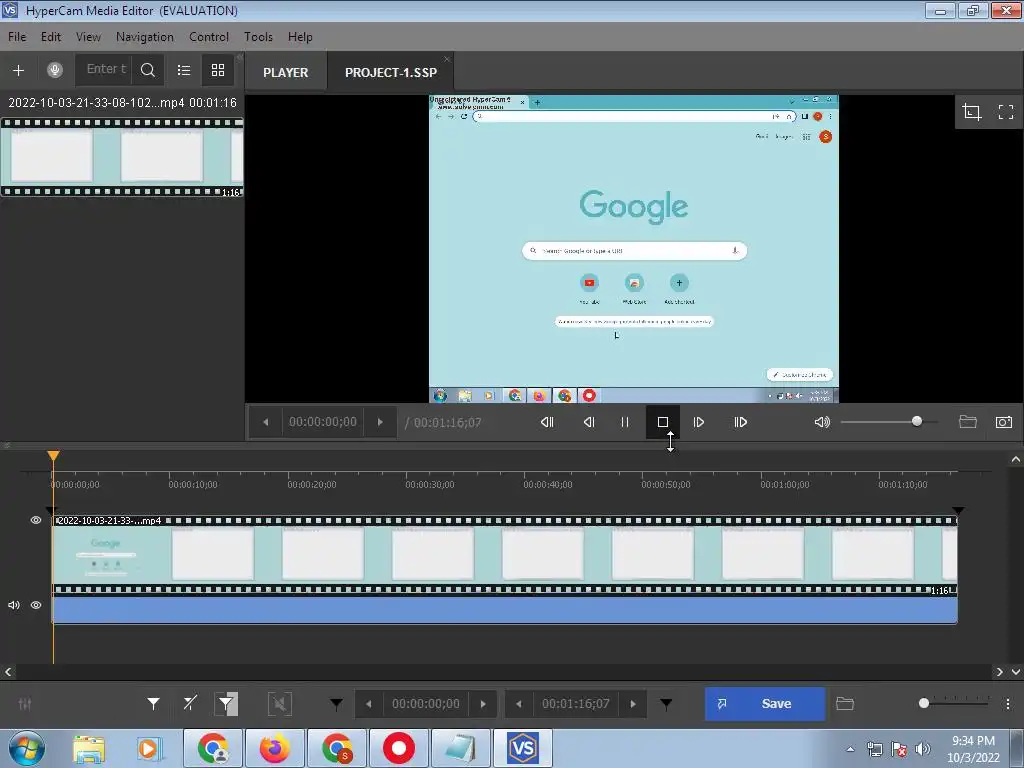The width and height of the screenshot is (1024, 768).
Task: Step selection end time forward
Action: 633,704
